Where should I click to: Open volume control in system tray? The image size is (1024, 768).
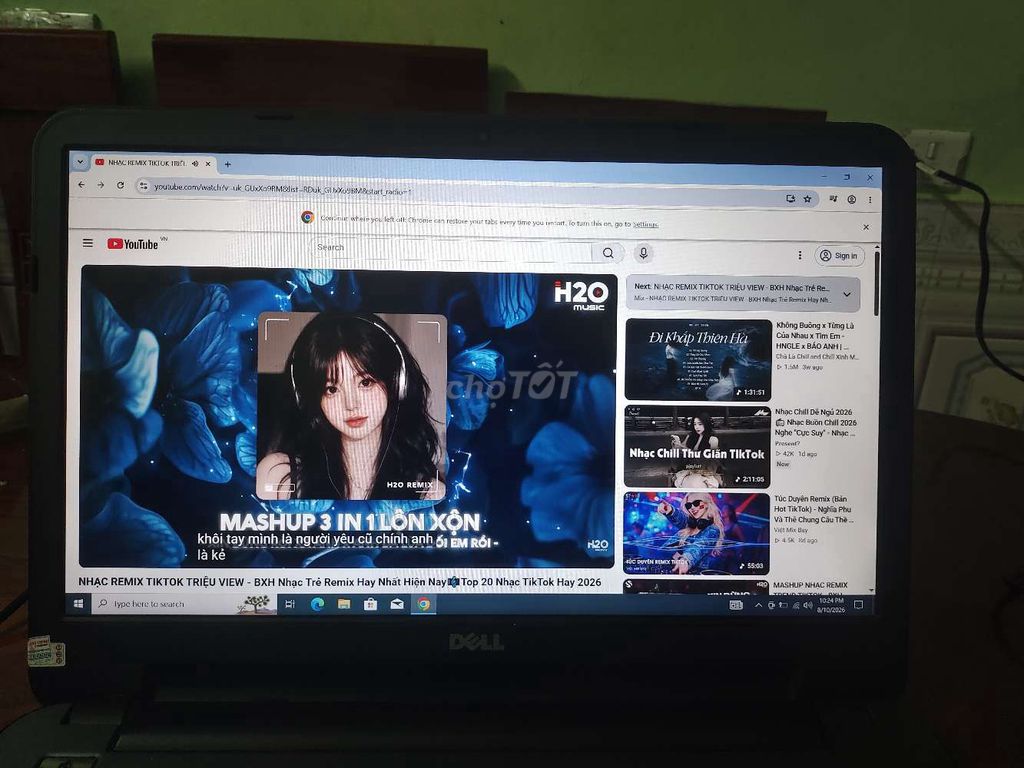[808, 605]
